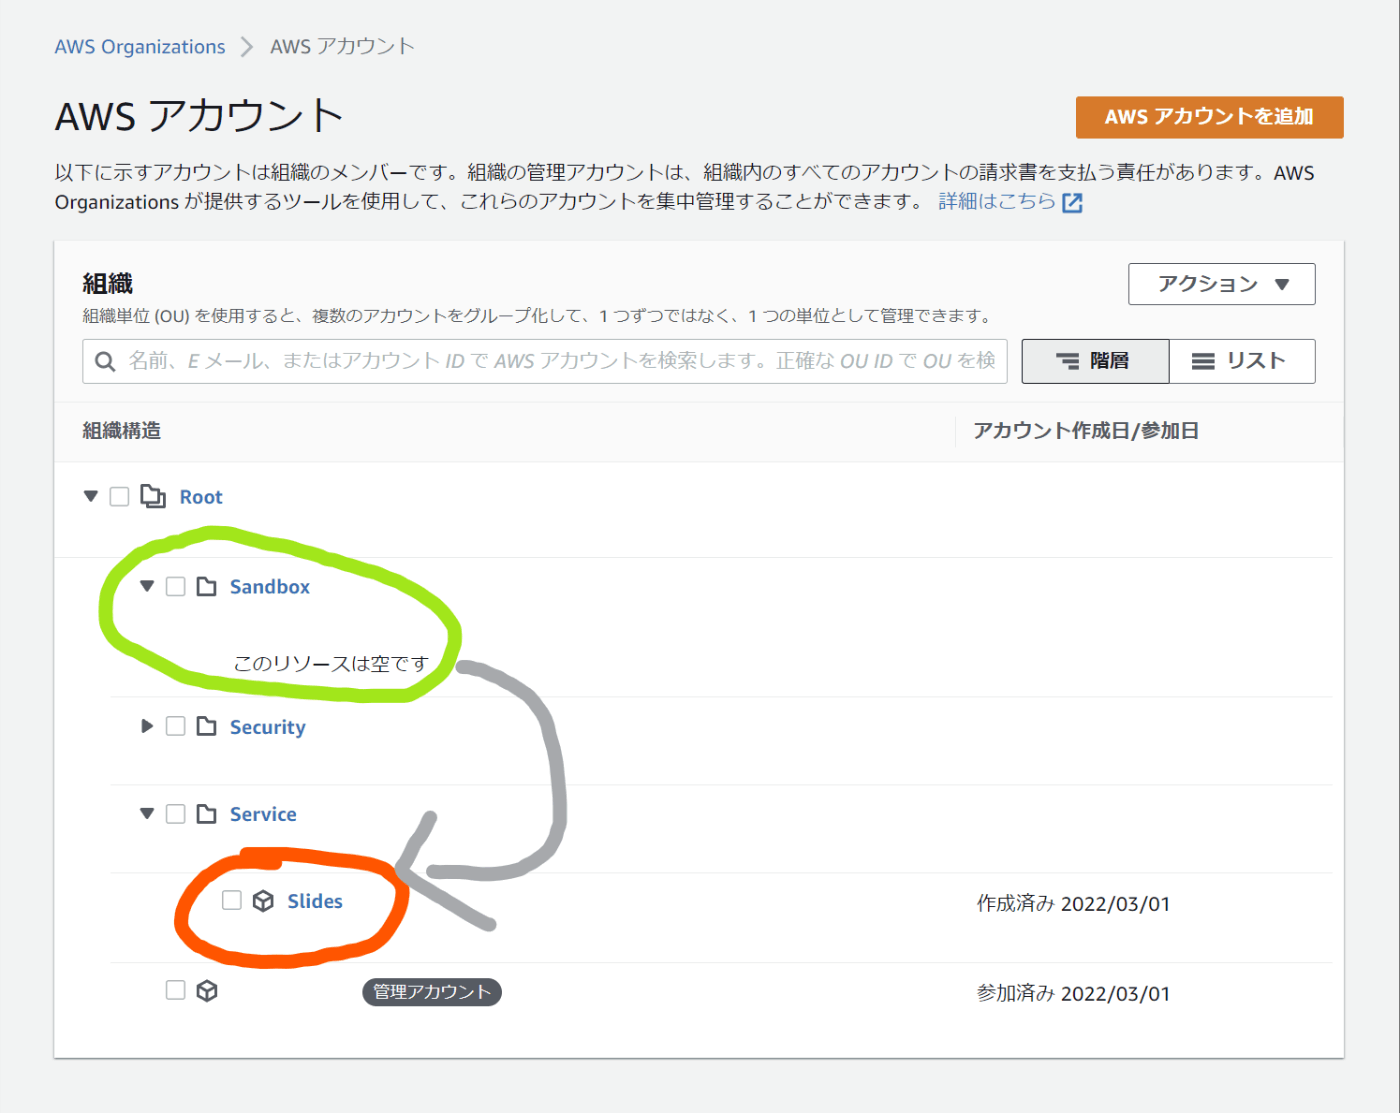Open the 詳細はこちら link

(x=997, y=201)
